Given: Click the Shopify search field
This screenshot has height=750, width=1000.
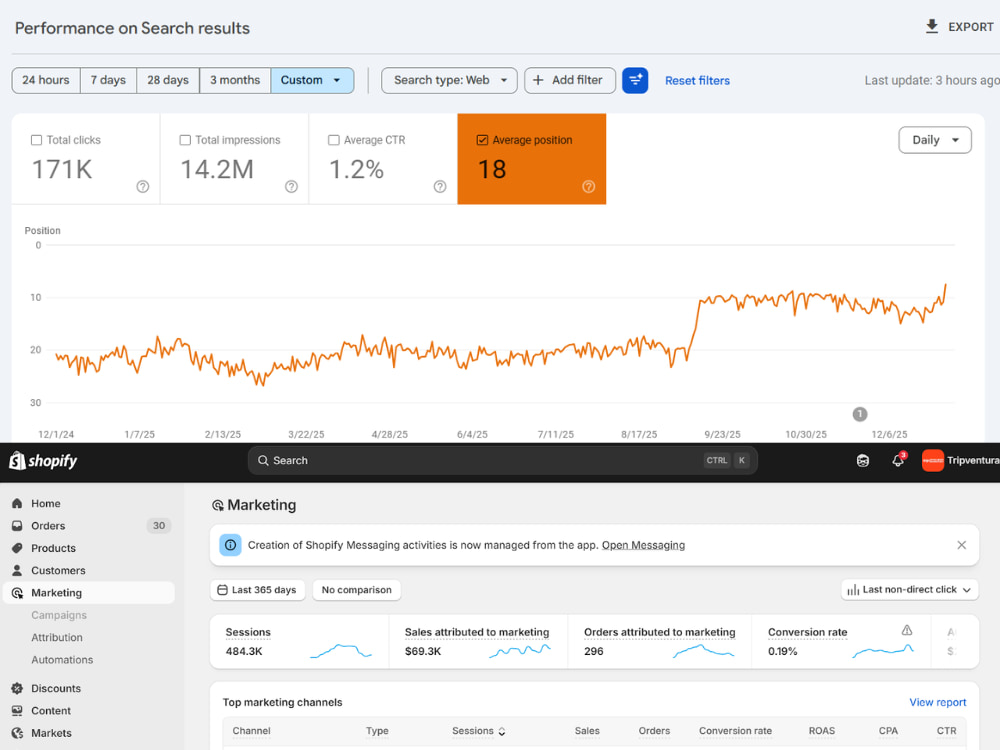Looking at the screenshot, I should pos(503,460).
